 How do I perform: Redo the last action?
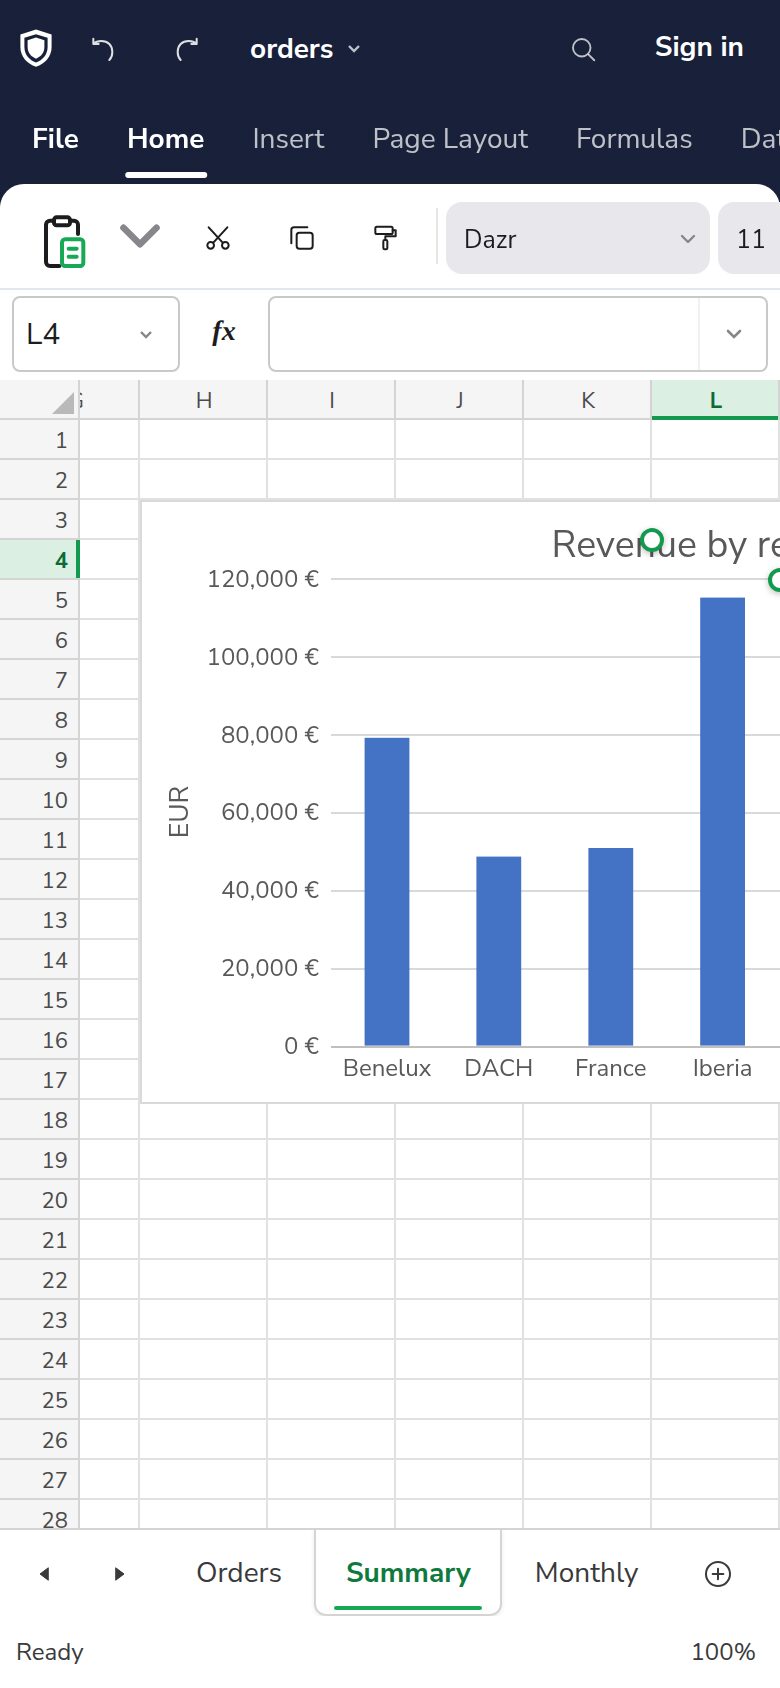click(x=187, y=49)
